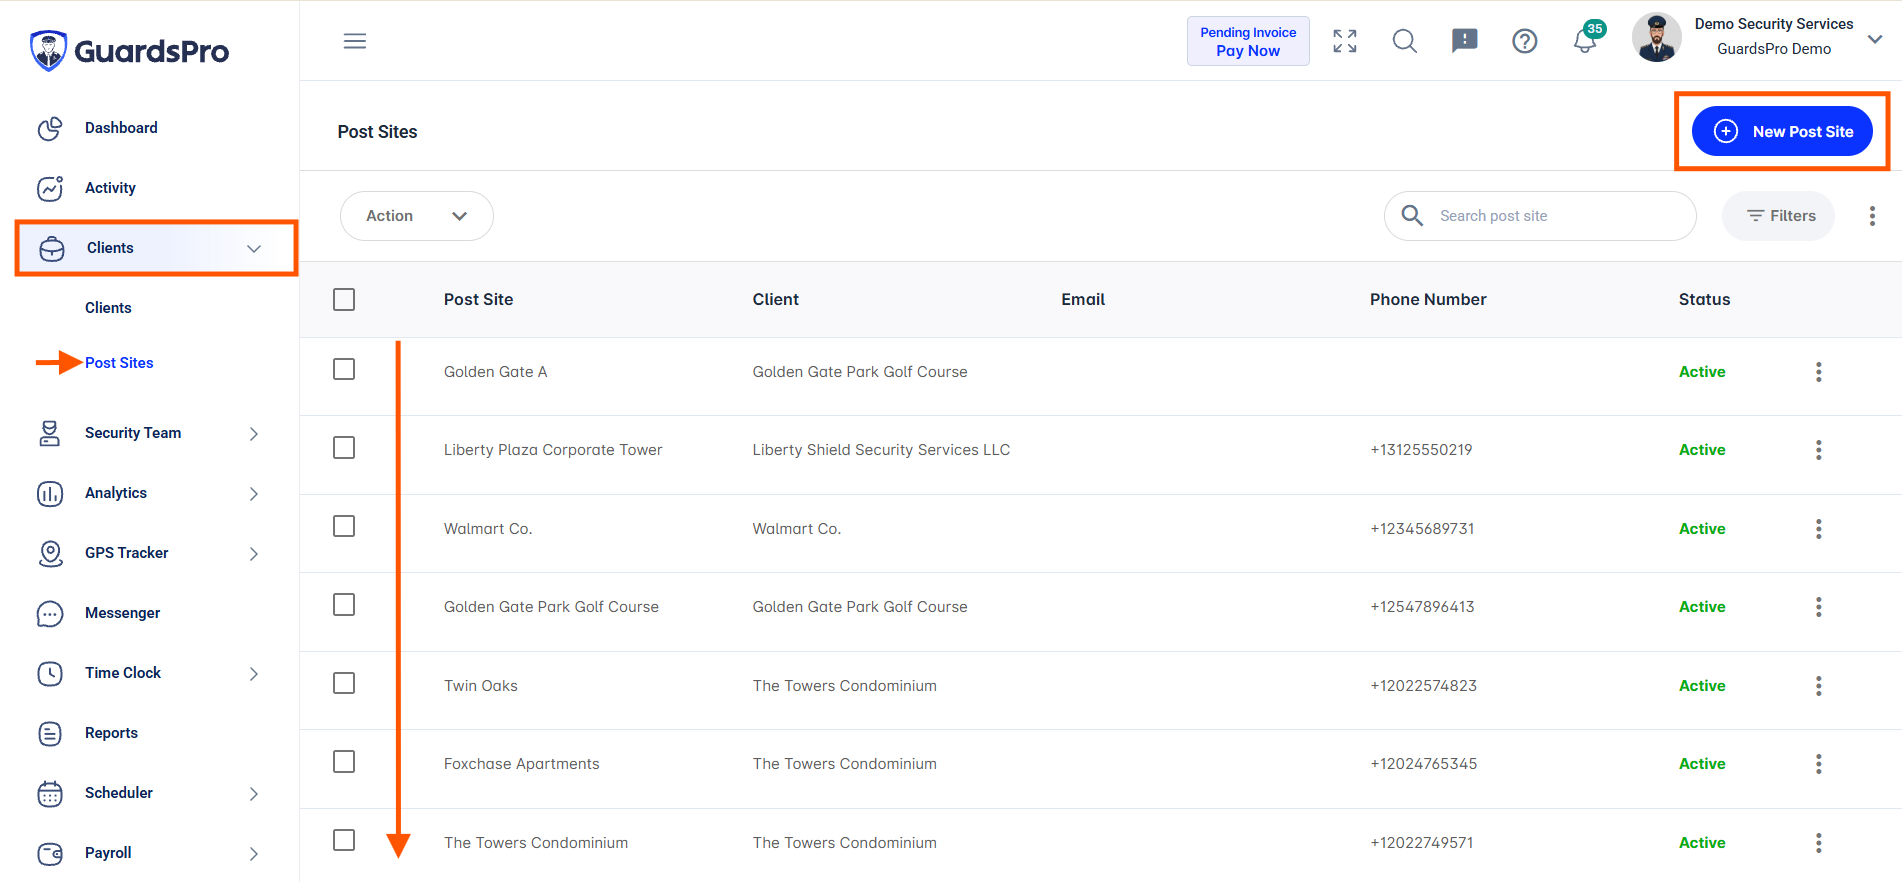Open row menu for Liberty Plaza Corporate Tower
Viewport: 1902px width, 882px height.
(1818, 450)
